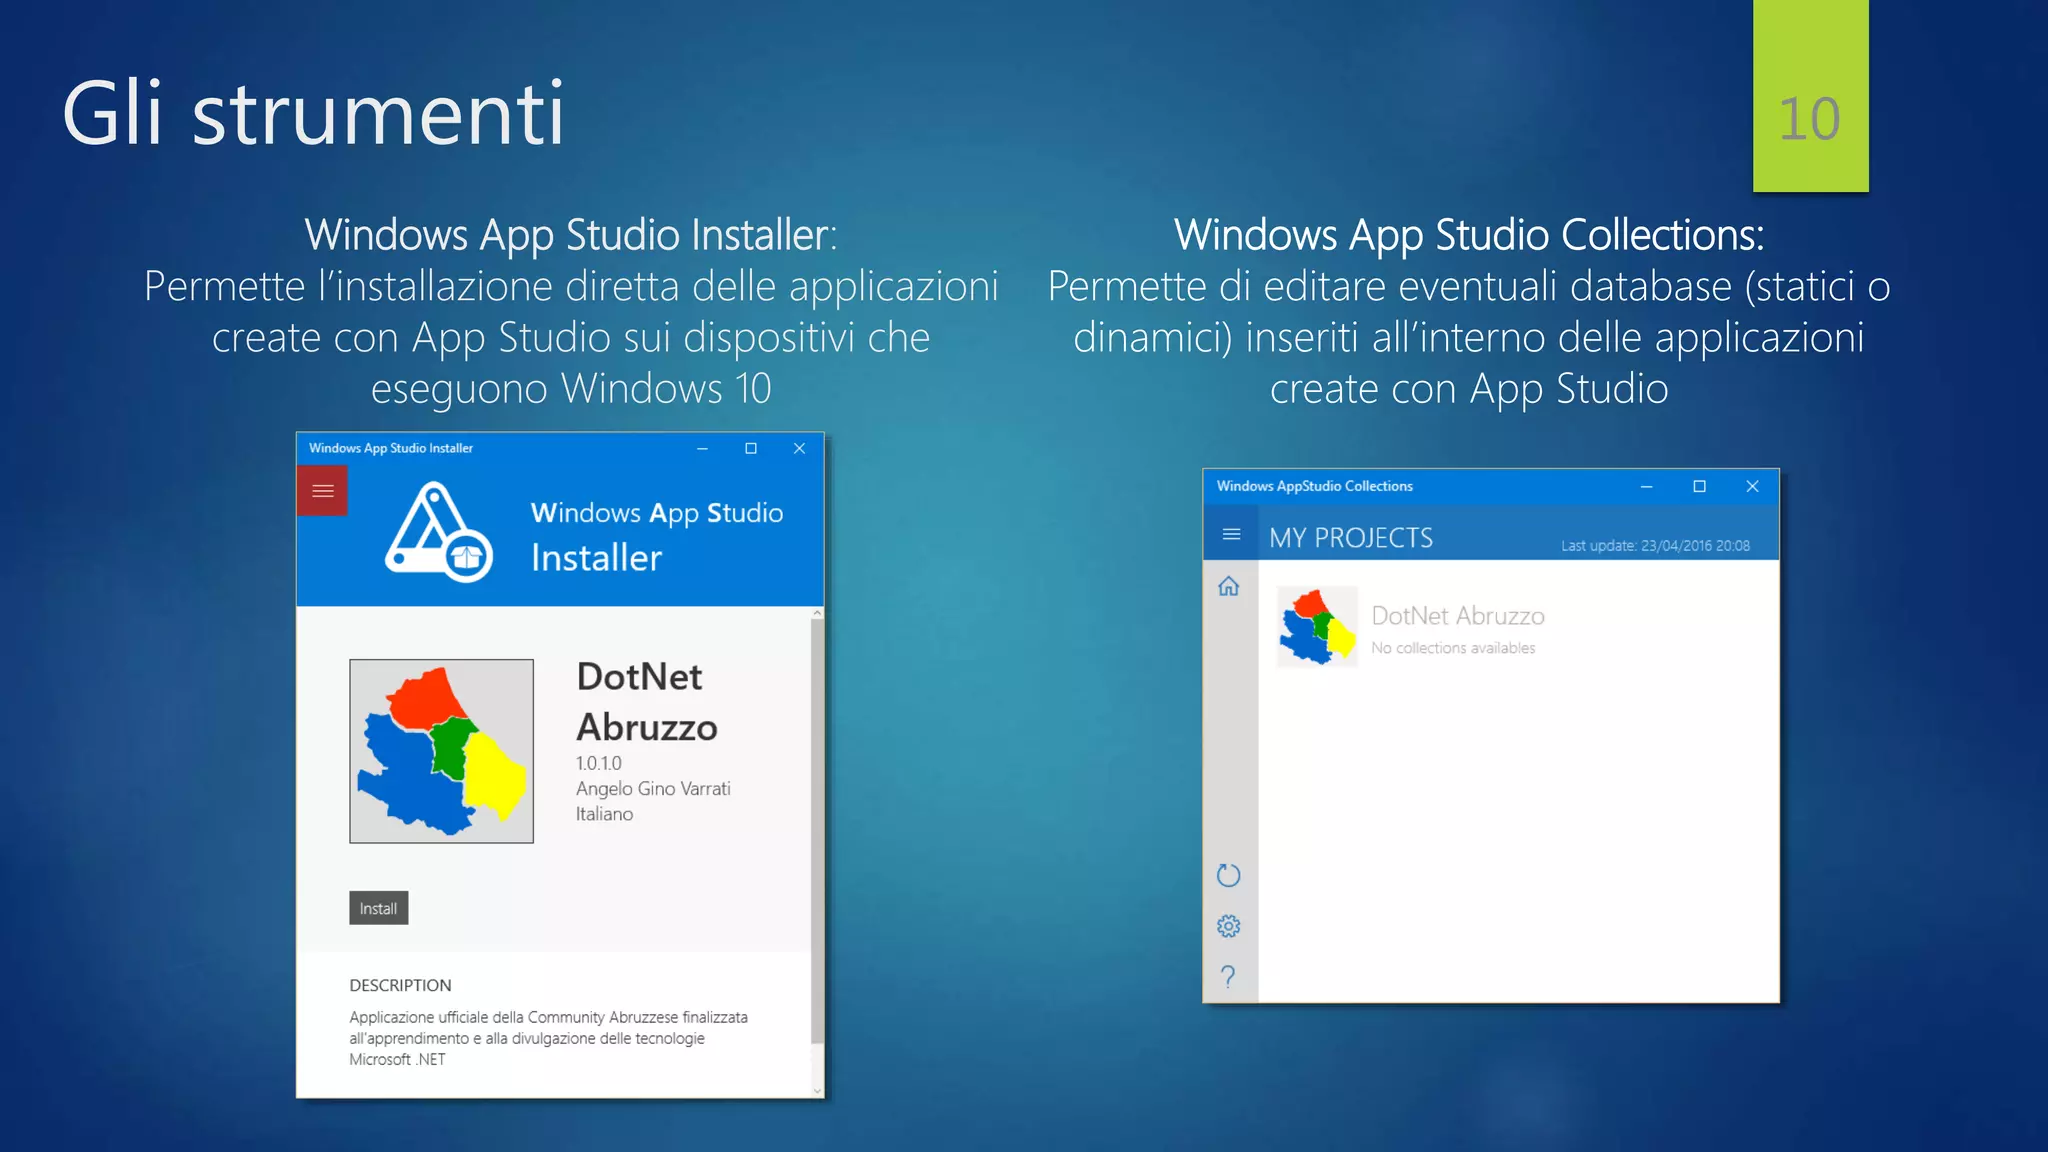This screenshot has width=2048, height=1152.
Task: Maximize the Windows AppStudio Collections window
Action: (x=1699, y=487)
